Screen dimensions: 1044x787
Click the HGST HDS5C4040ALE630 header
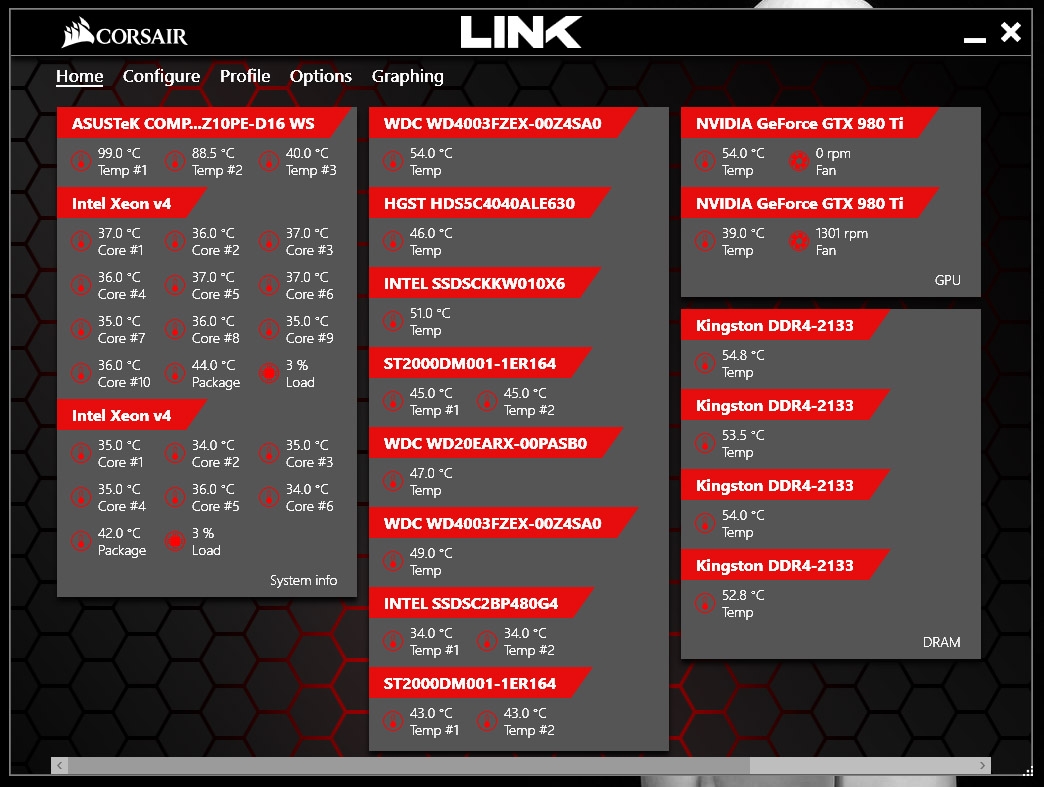489,203
